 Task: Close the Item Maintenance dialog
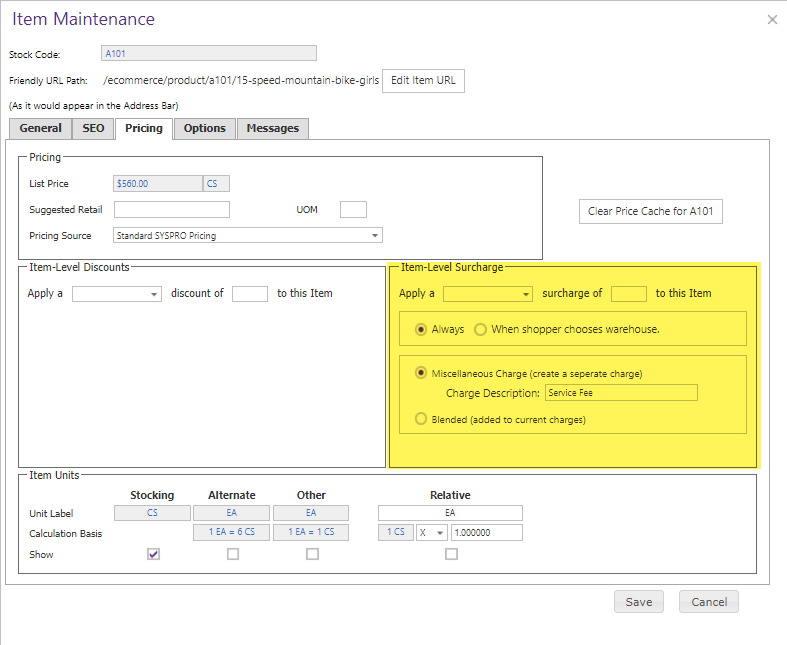(772, 20)
